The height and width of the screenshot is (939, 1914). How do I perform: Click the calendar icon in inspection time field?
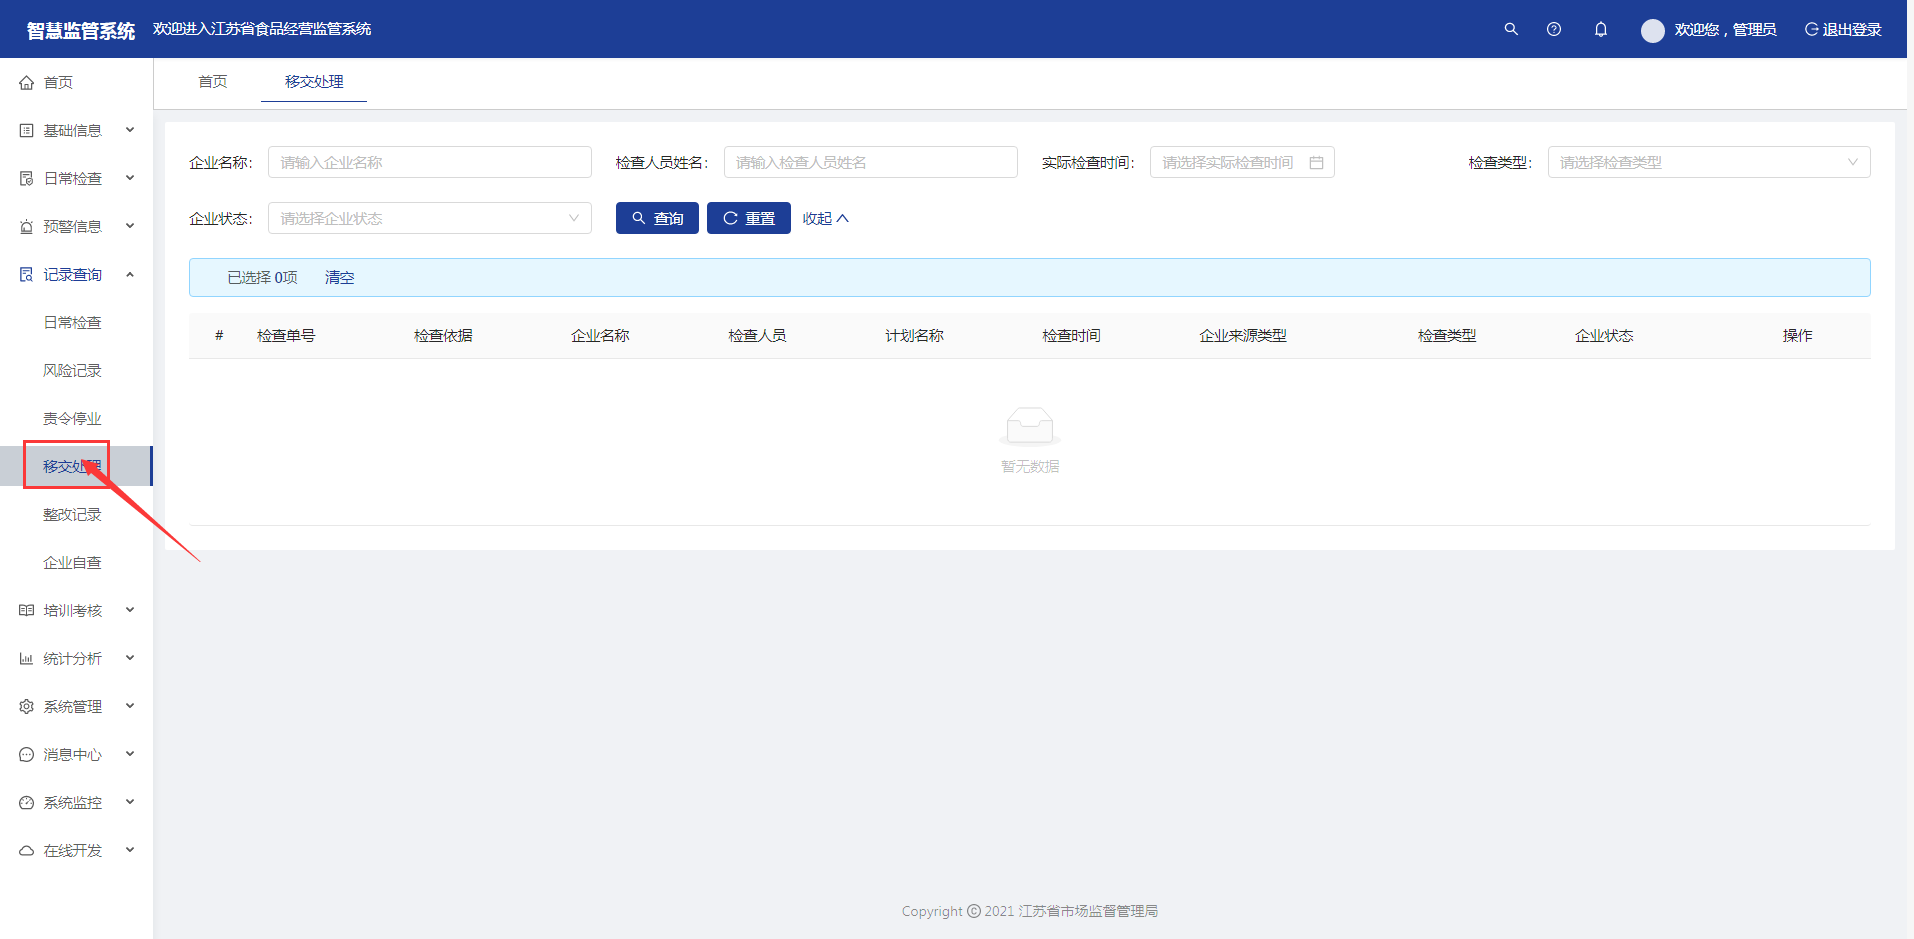pos(1317,163)
